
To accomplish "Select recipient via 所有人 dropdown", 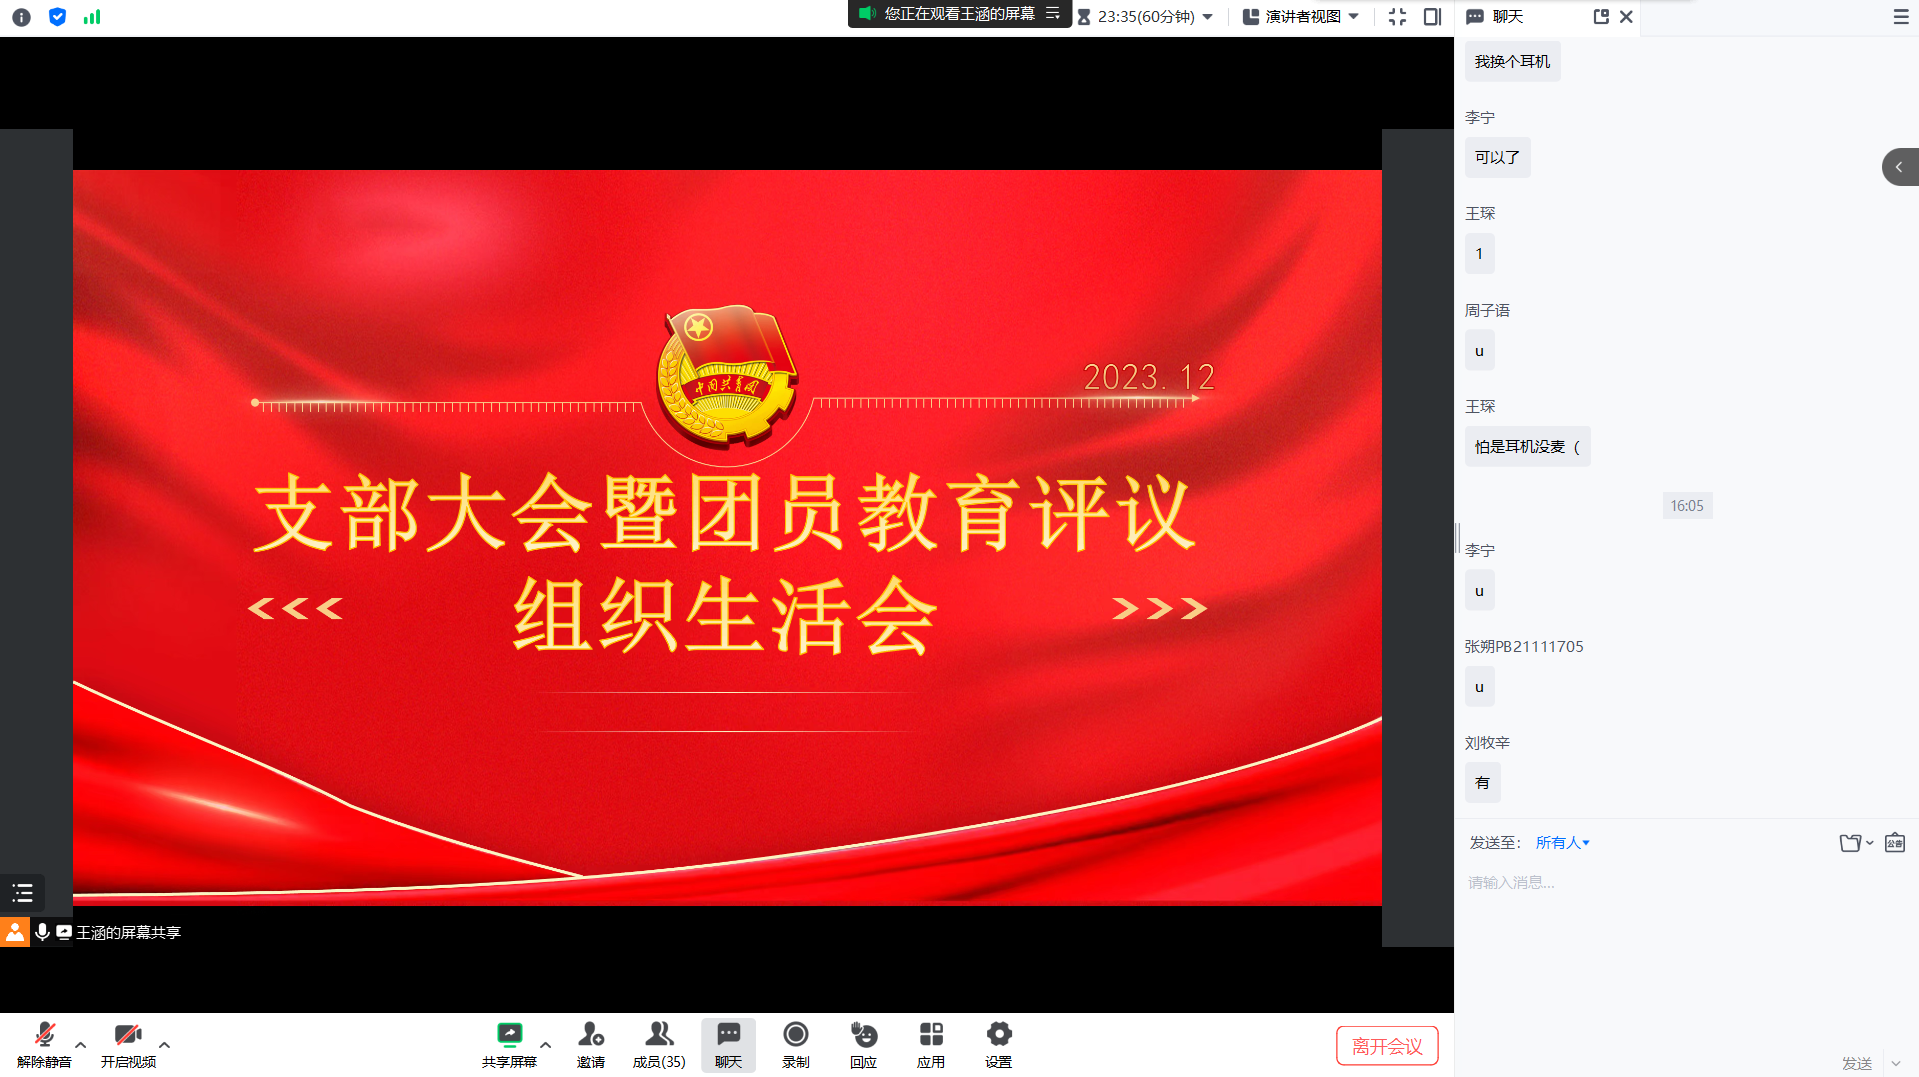I will tap(1562, 843).
